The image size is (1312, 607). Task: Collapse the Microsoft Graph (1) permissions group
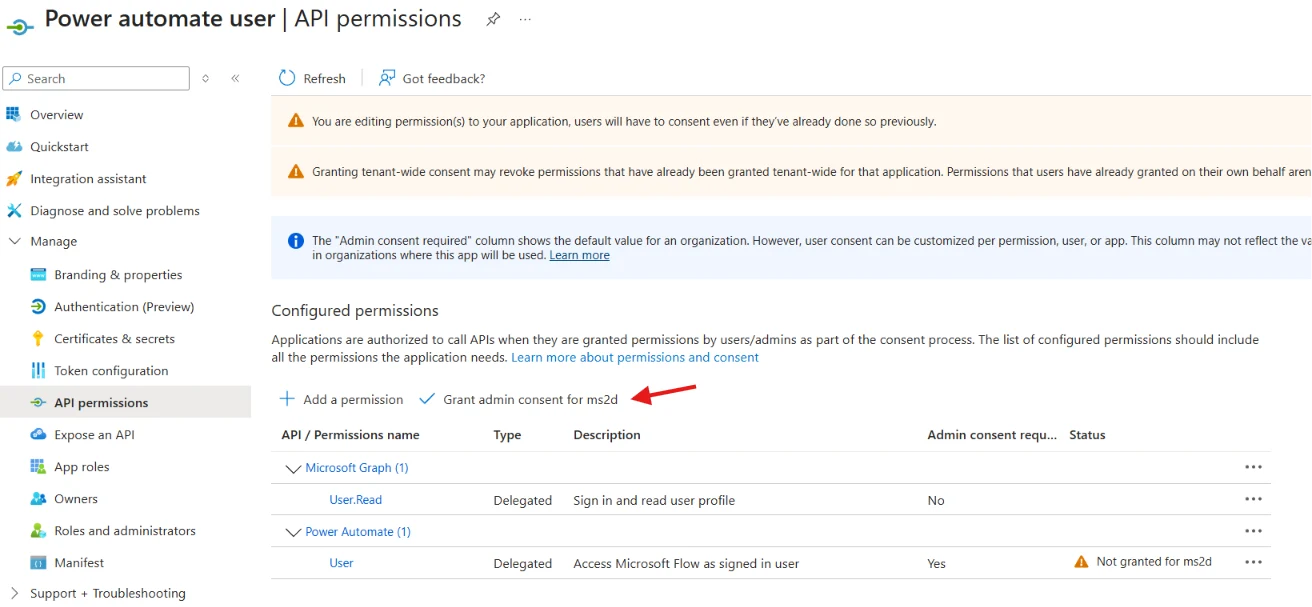(293, 468)
